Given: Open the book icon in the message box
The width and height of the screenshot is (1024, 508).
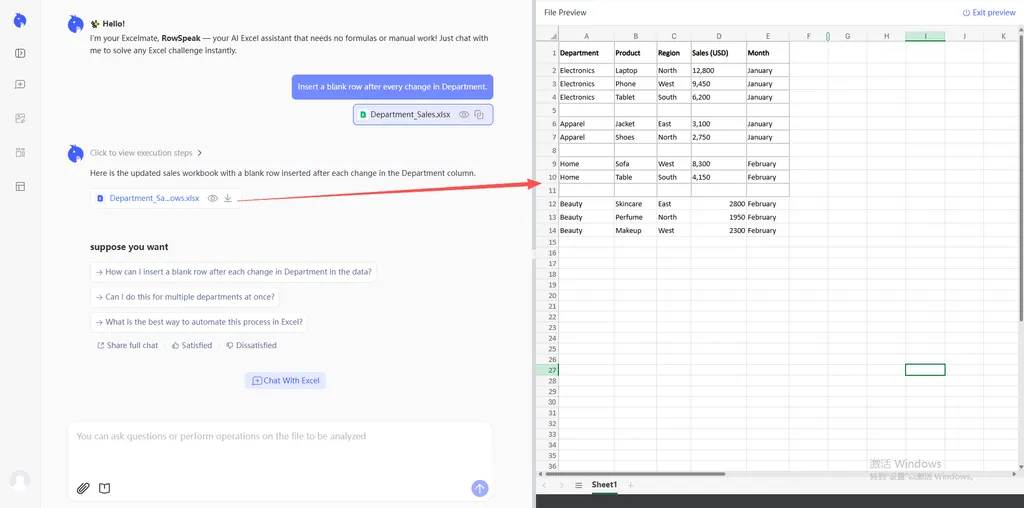Looking at the screenshot, I should [x=105, y=488].
